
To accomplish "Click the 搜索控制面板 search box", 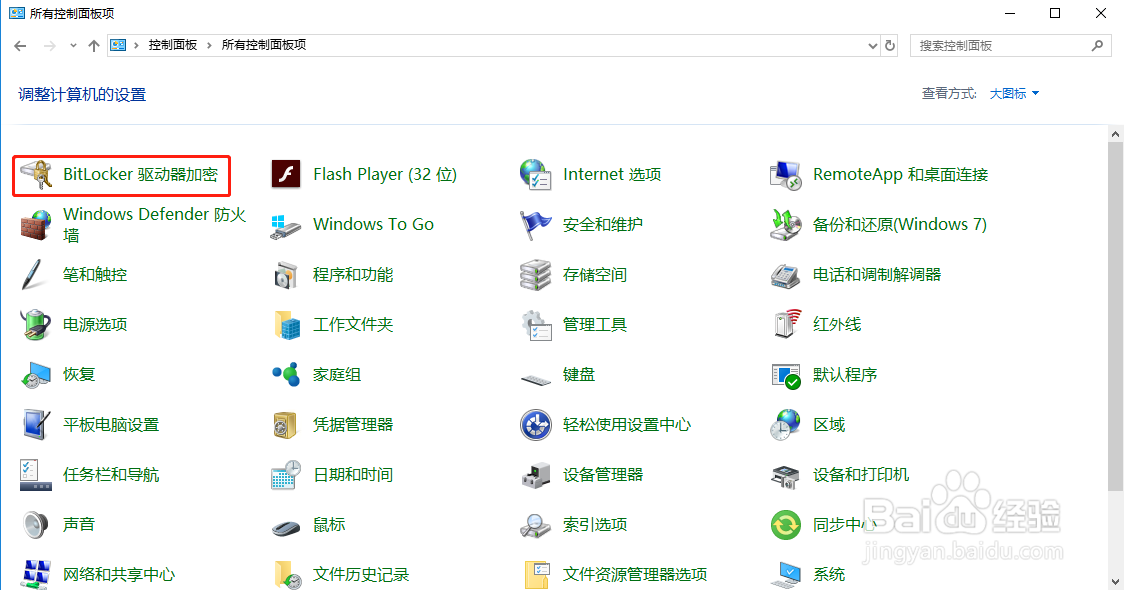I will click(1011, 46).
